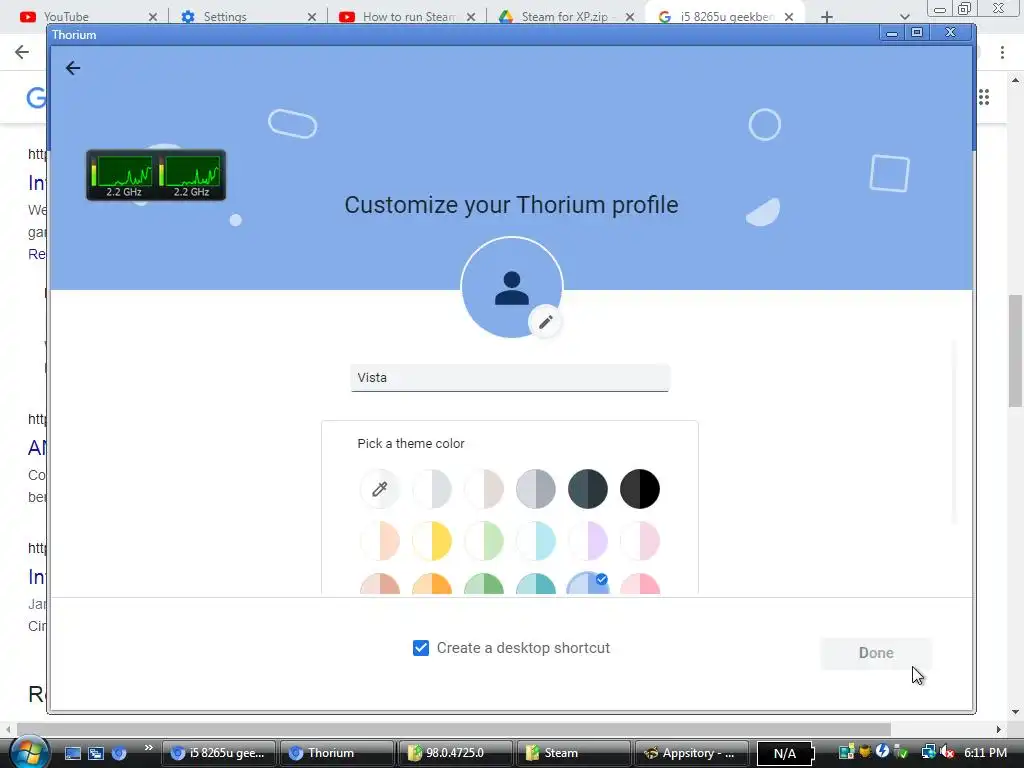1024x768 pixels.
Task: Click Switch between windows quick launch icon
Action: (x=96, y=753)
